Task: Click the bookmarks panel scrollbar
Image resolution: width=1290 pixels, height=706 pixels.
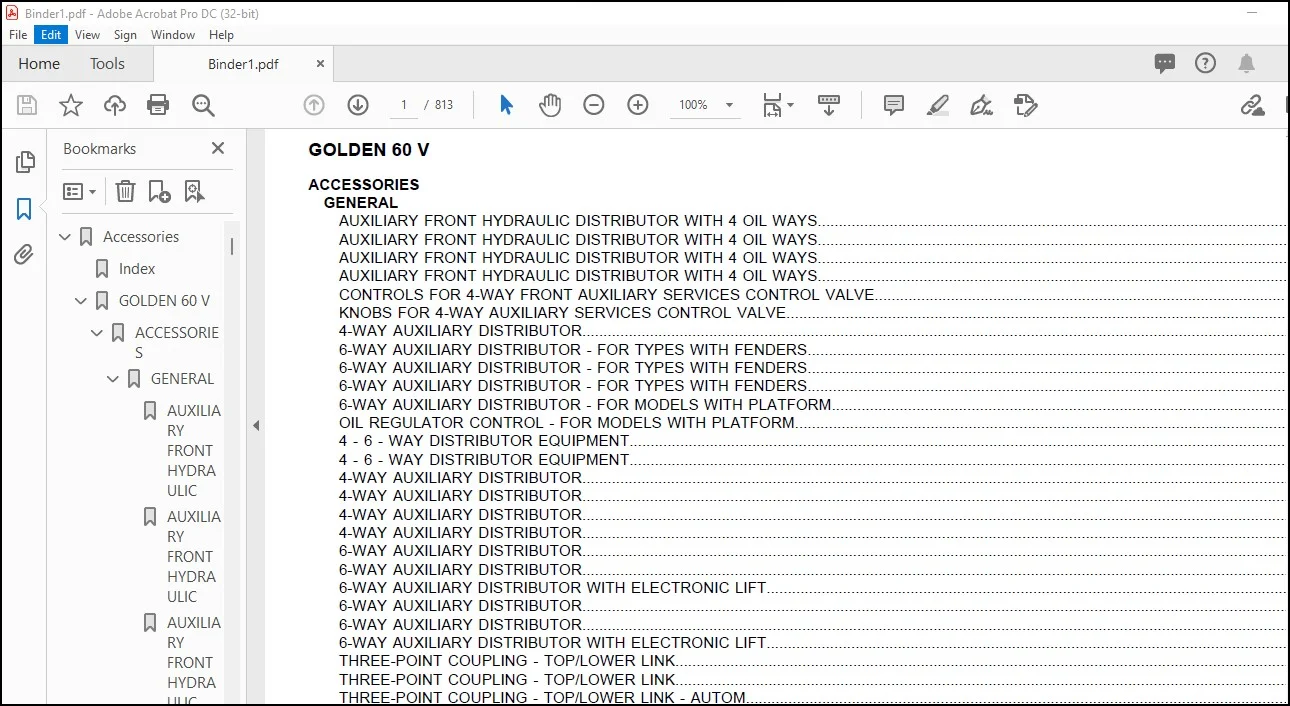Action: [x=232, y=246]
